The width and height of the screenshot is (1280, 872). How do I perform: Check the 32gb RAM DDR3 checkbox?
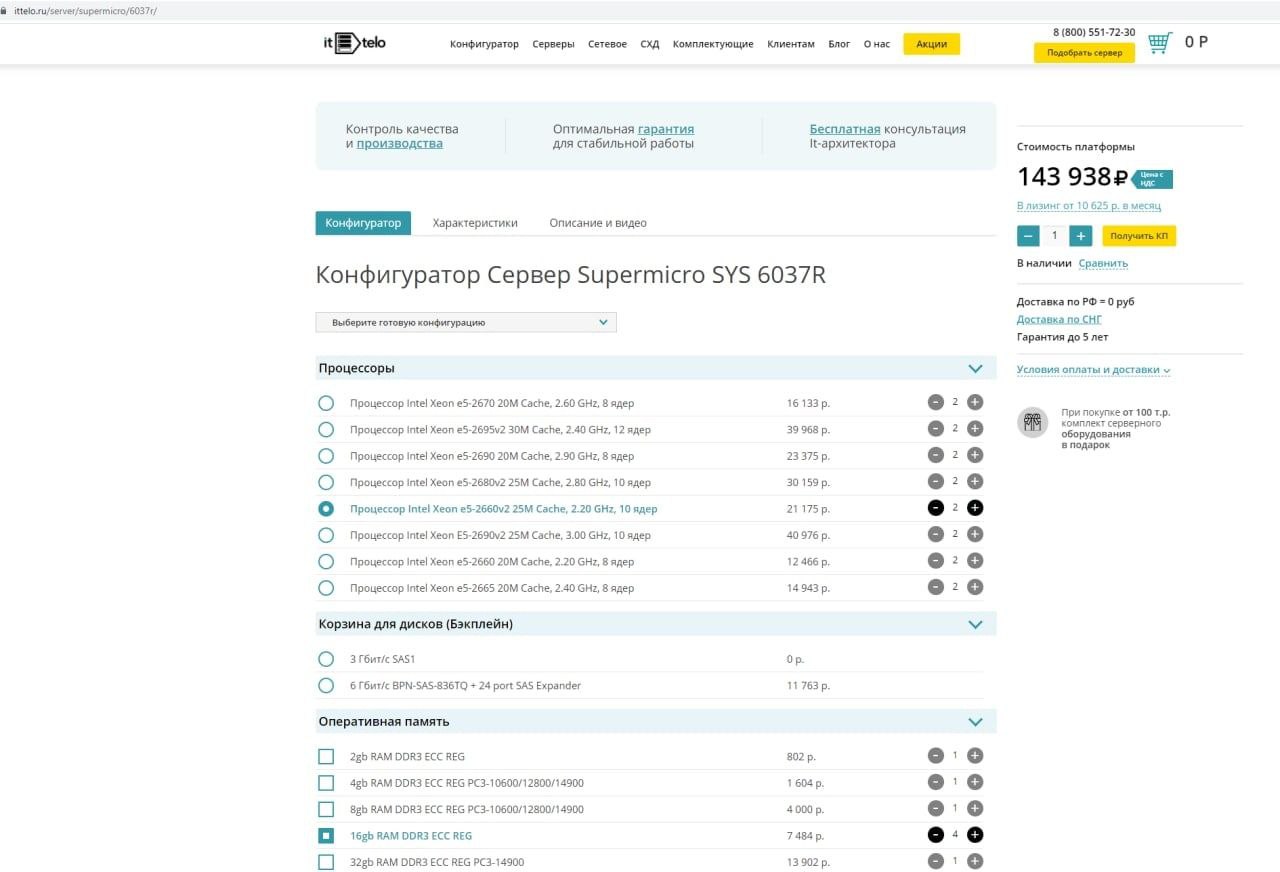326,862
